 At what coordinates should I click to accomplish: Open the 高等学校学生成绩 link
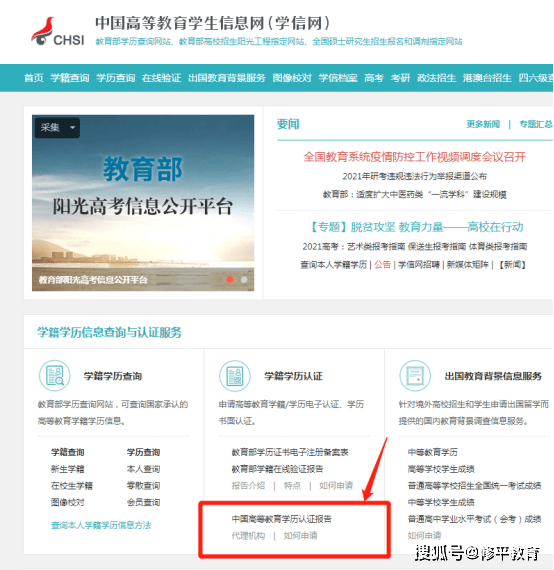pos(441,469)
